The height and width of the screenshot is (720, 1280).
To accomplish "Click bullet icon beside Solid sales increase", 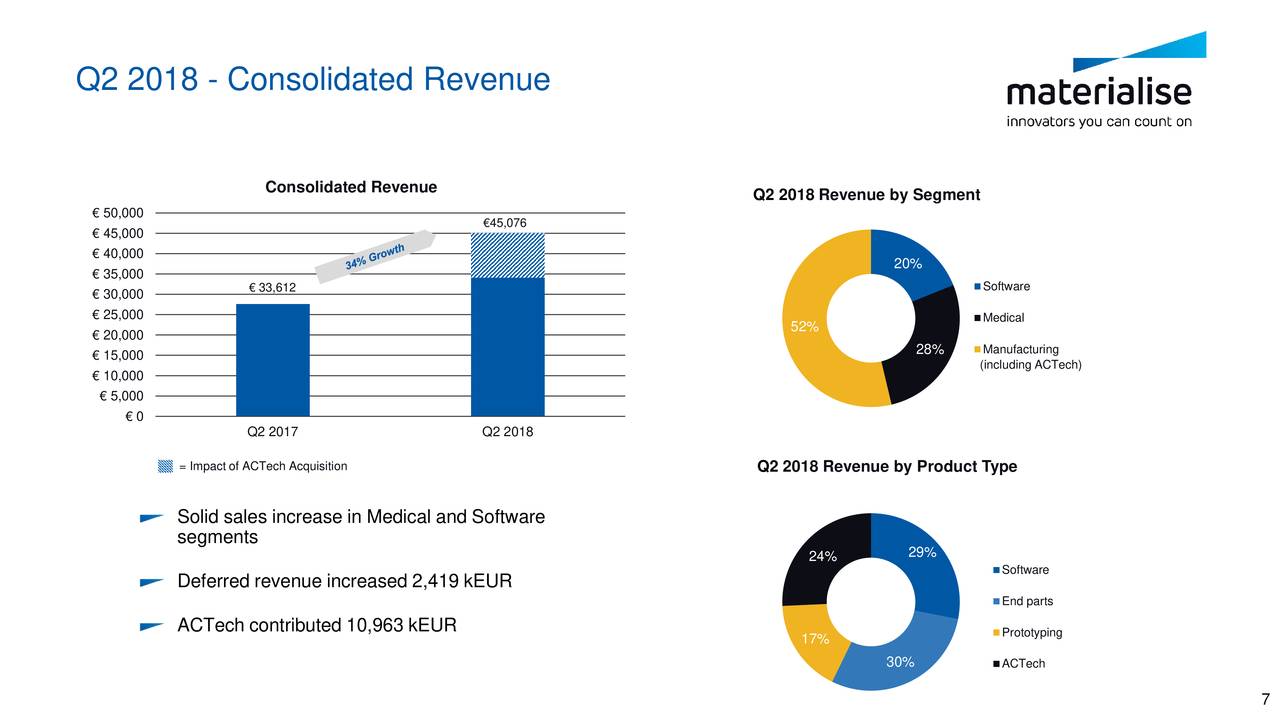I will (152, 519).
